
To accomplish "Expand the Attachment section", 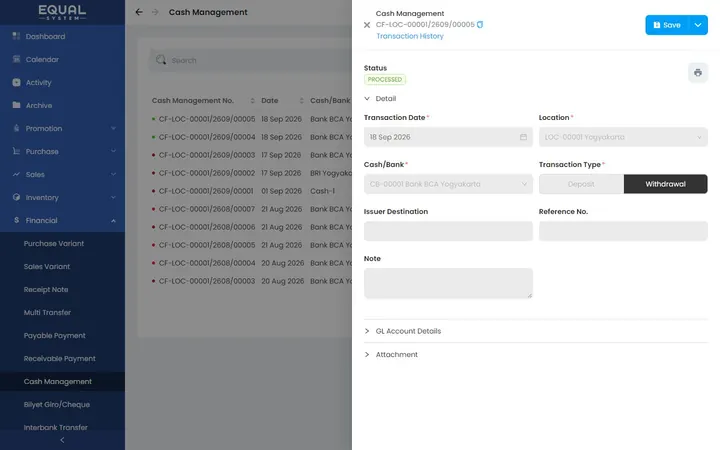I will (x=367, y=354).
